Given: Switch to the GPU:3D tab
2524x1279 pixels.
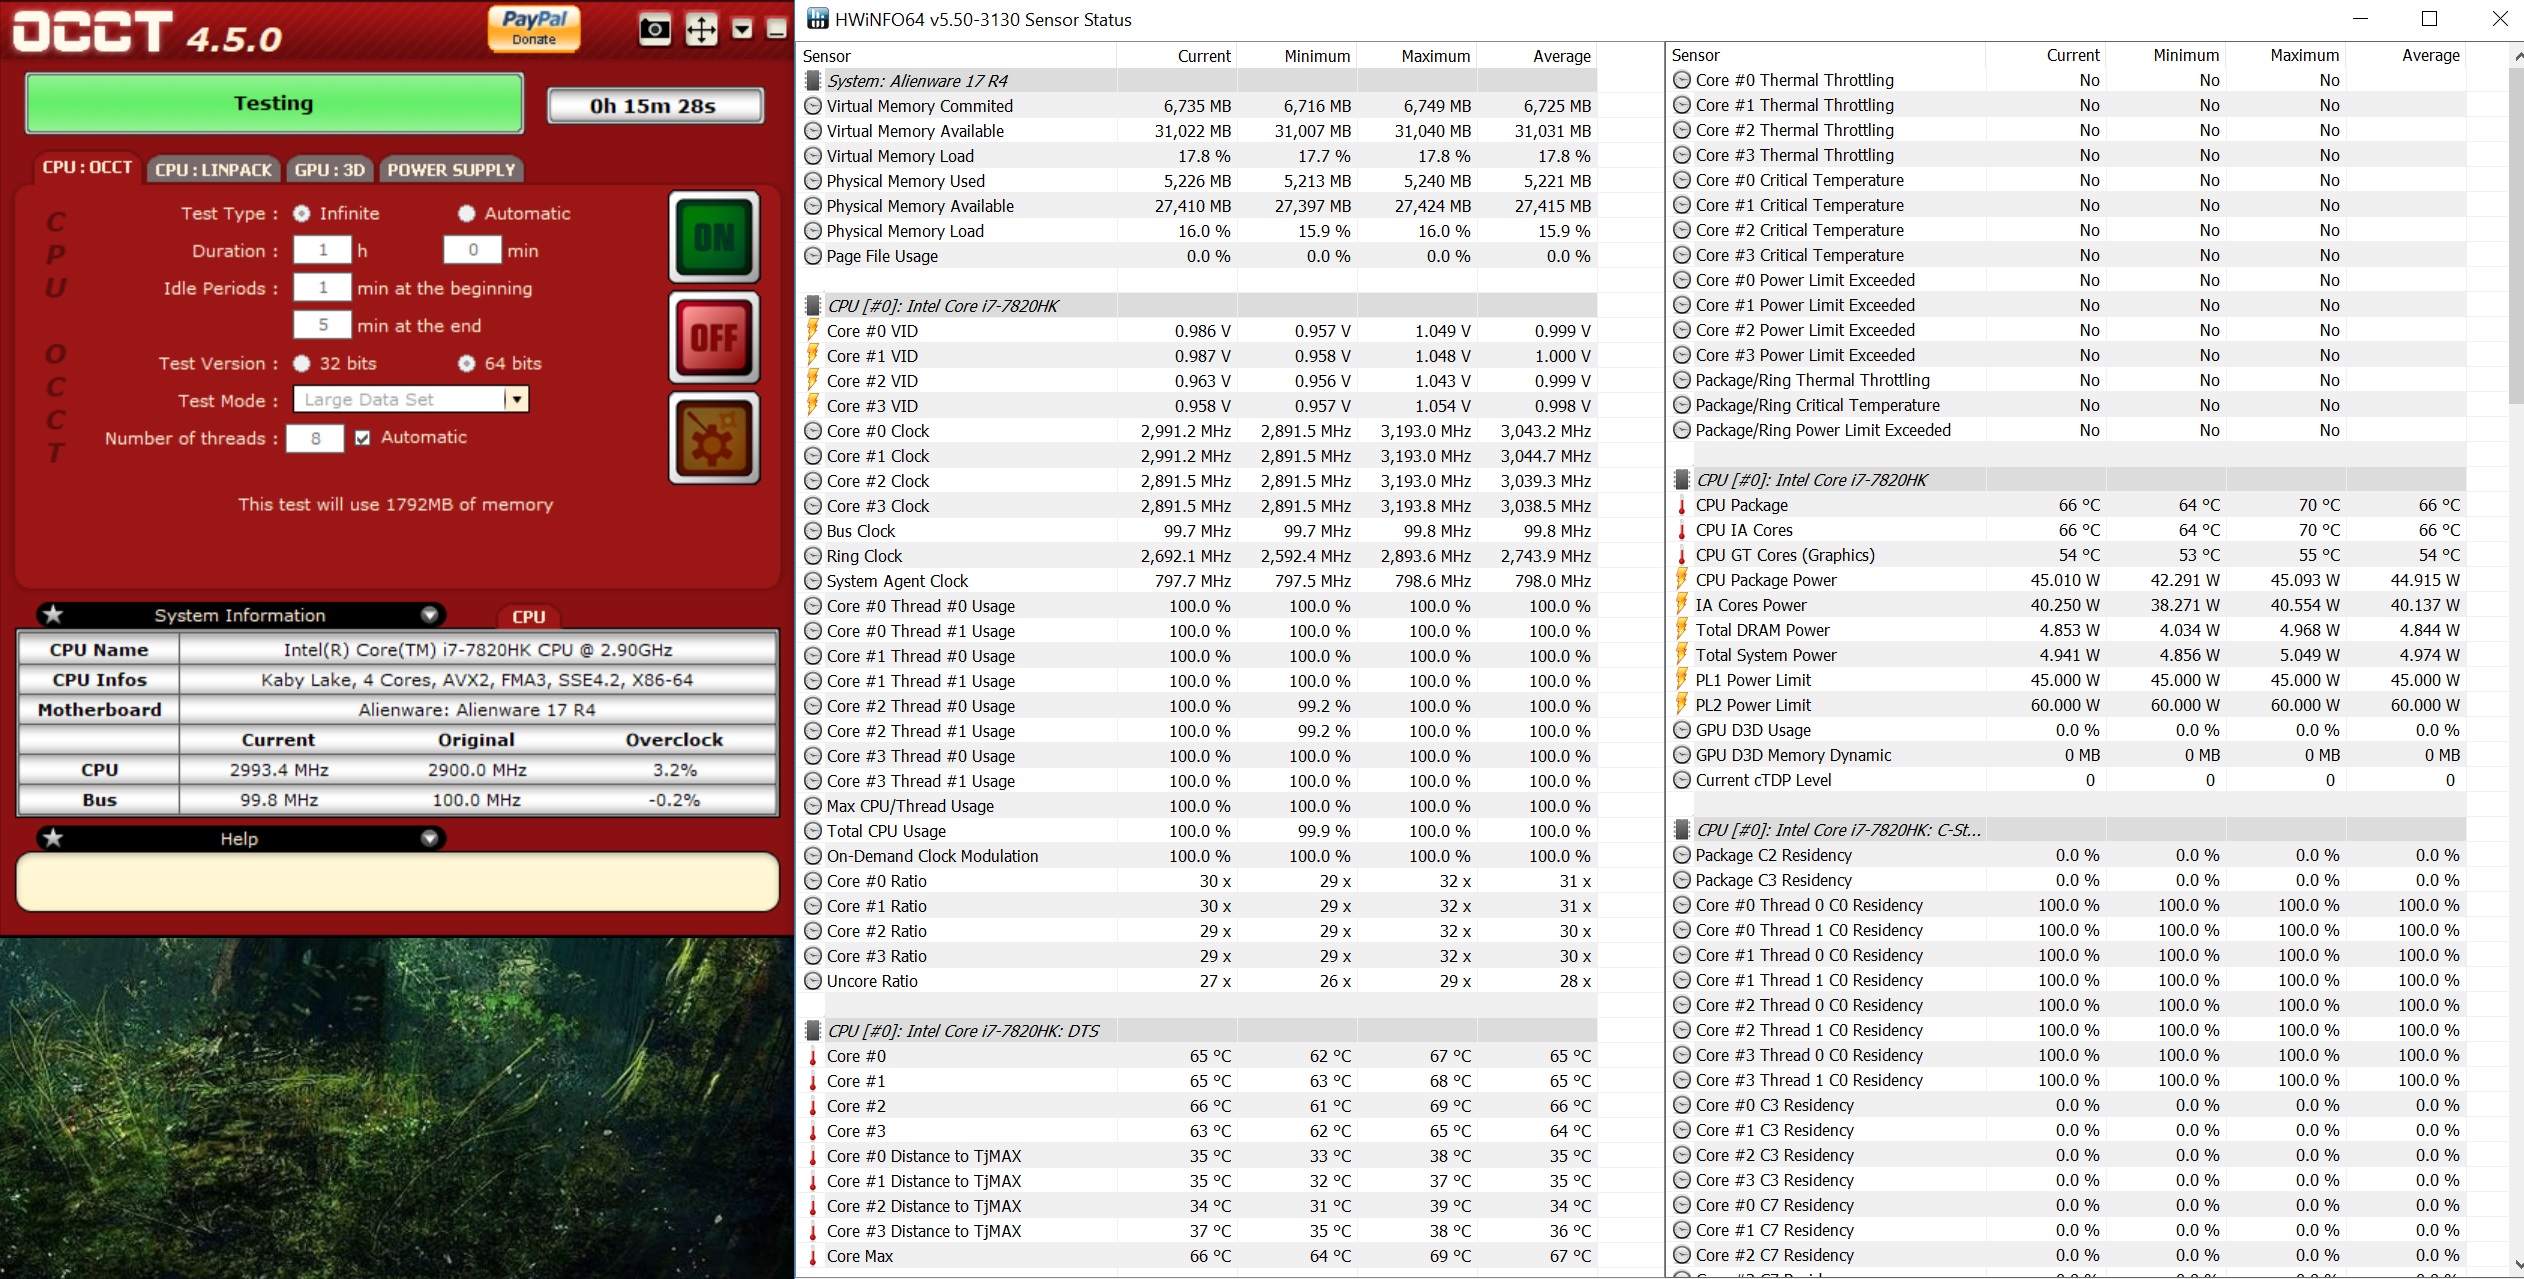Looking at the screenshot, I should (330, 170).
